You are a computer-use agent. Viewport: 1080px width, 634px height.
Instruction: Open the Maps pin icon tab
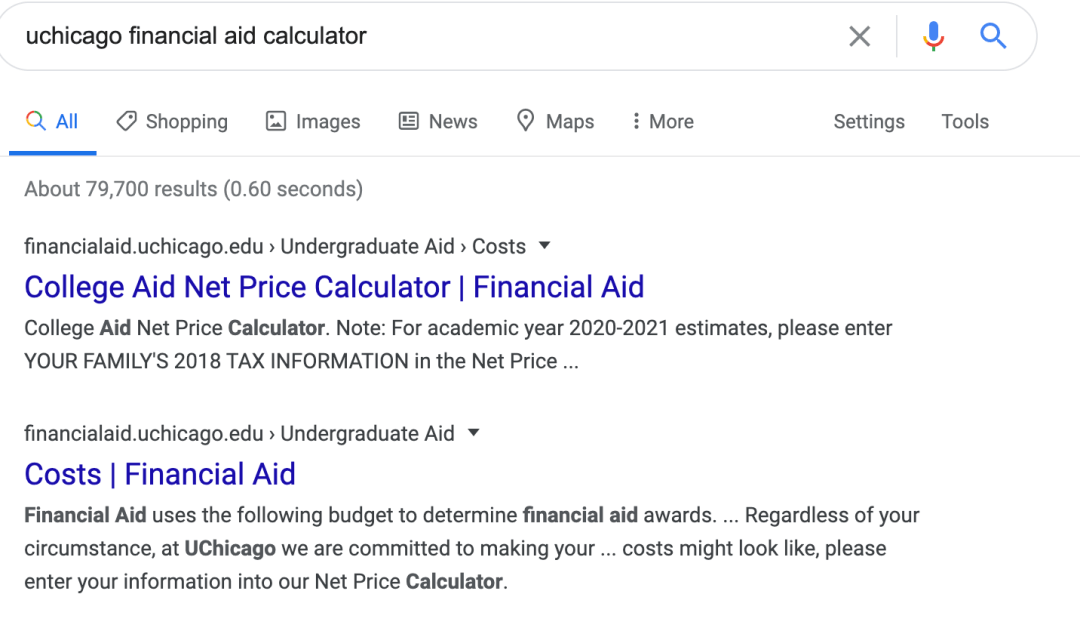[x=526, y=121]
